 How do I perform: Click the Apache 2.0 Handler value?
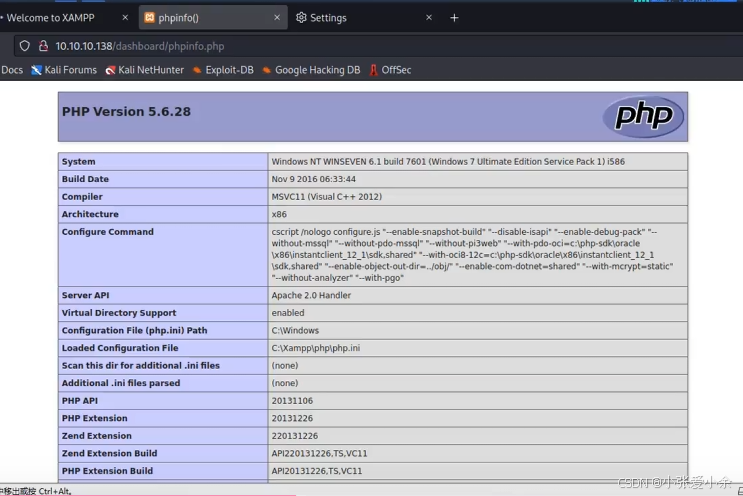tap(311, 295)
